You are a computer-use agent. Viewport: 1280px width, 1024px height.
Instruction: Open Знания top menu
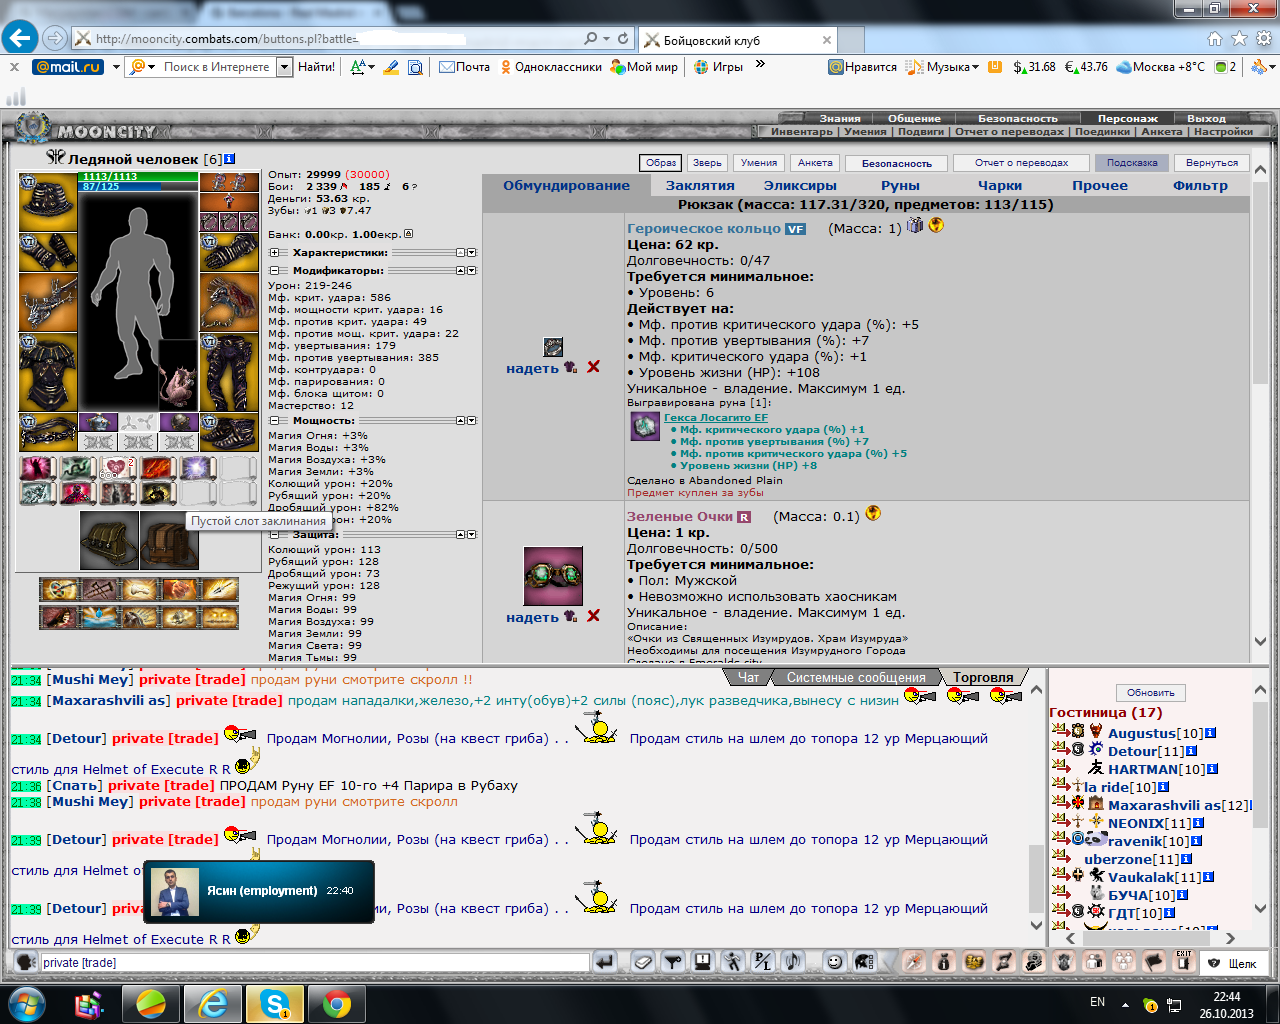pyautogui.click(x=839, y=118)
